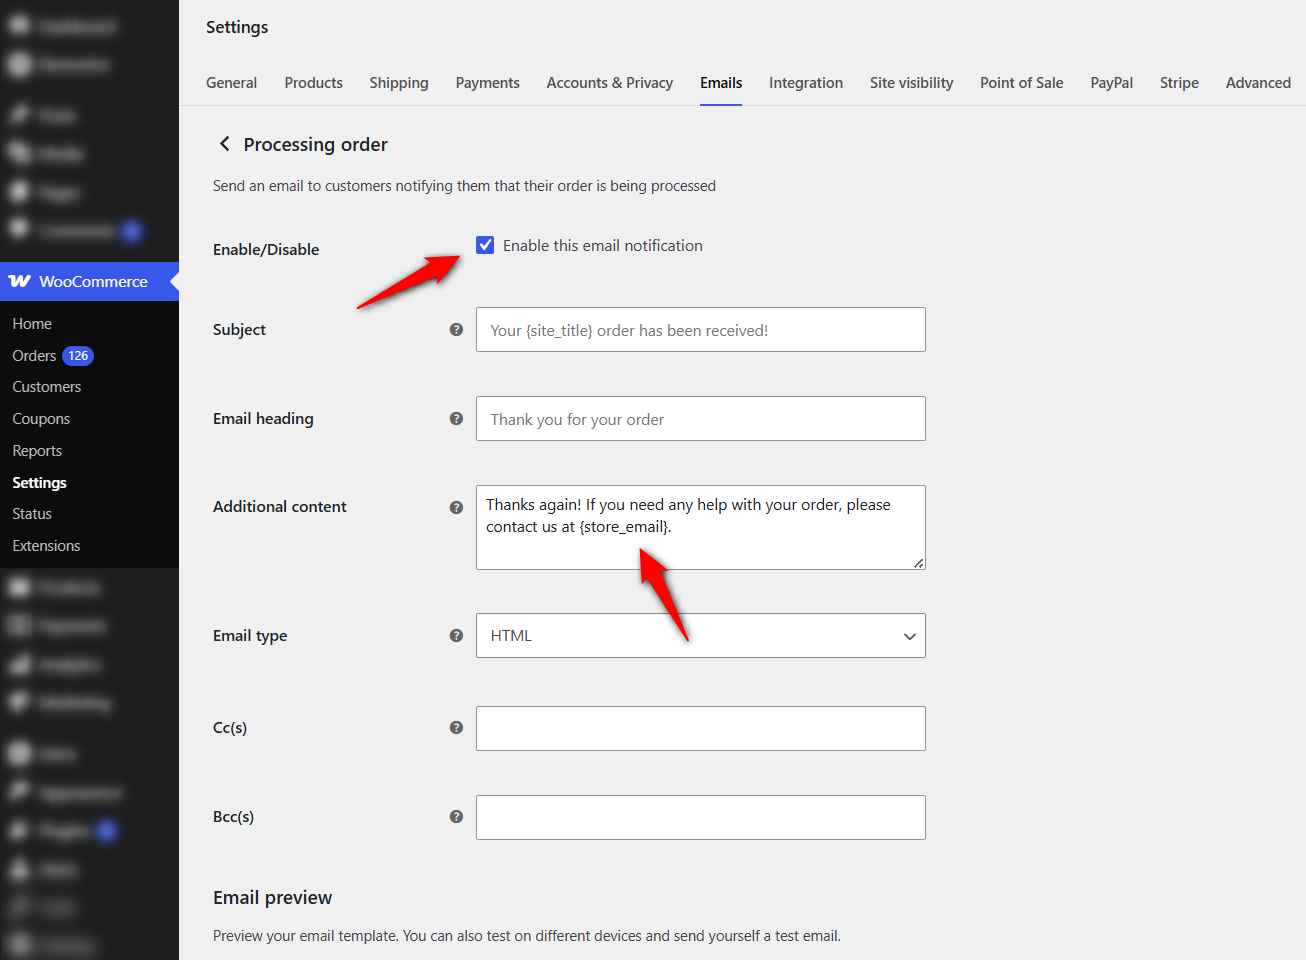Viewport: 1306px width, 960px height.
Task: Toggle Enable this email notification checkbox
Action: click(x=485, y=245)
